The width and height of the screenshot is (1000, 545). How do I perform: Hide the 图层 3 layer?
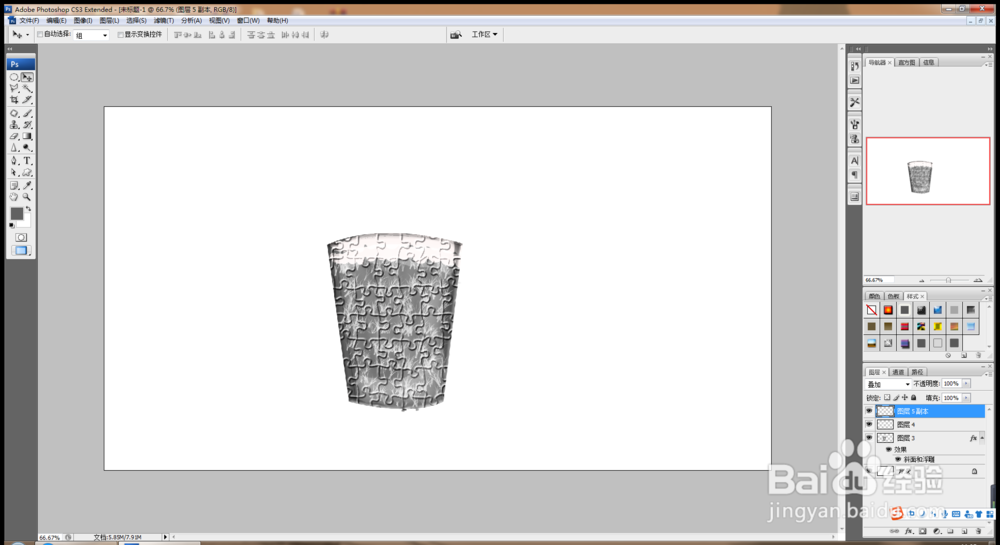(869, 438)
